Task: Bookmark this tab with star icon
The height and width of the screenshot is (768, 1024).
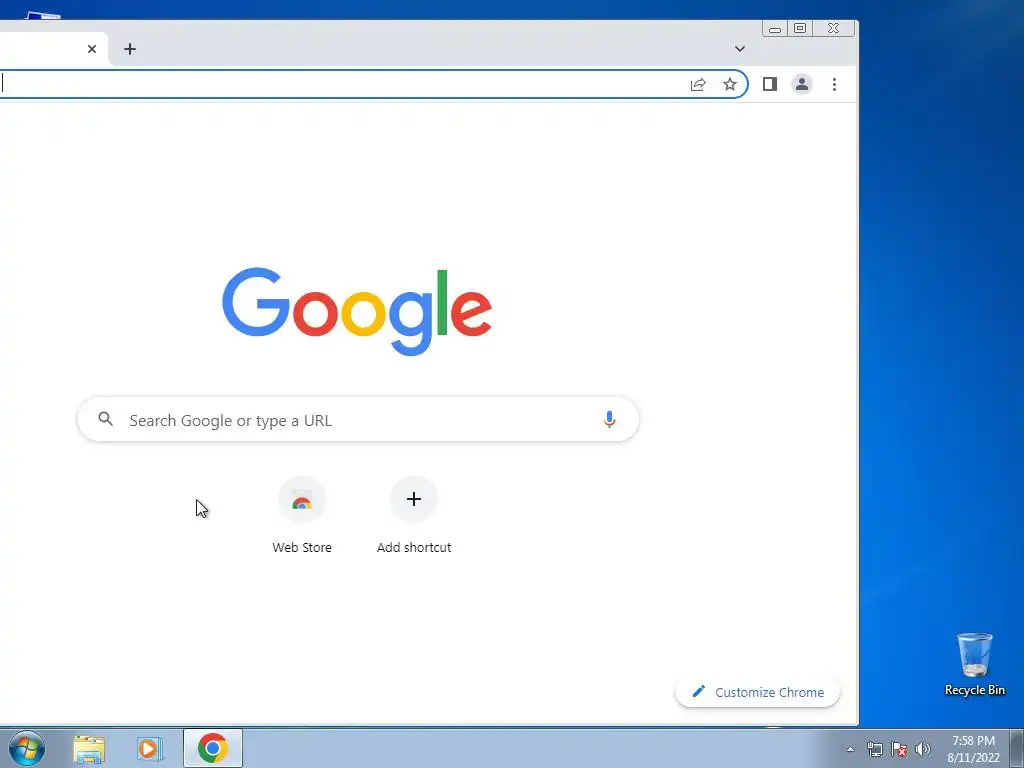Action: (x=729, y=84)
